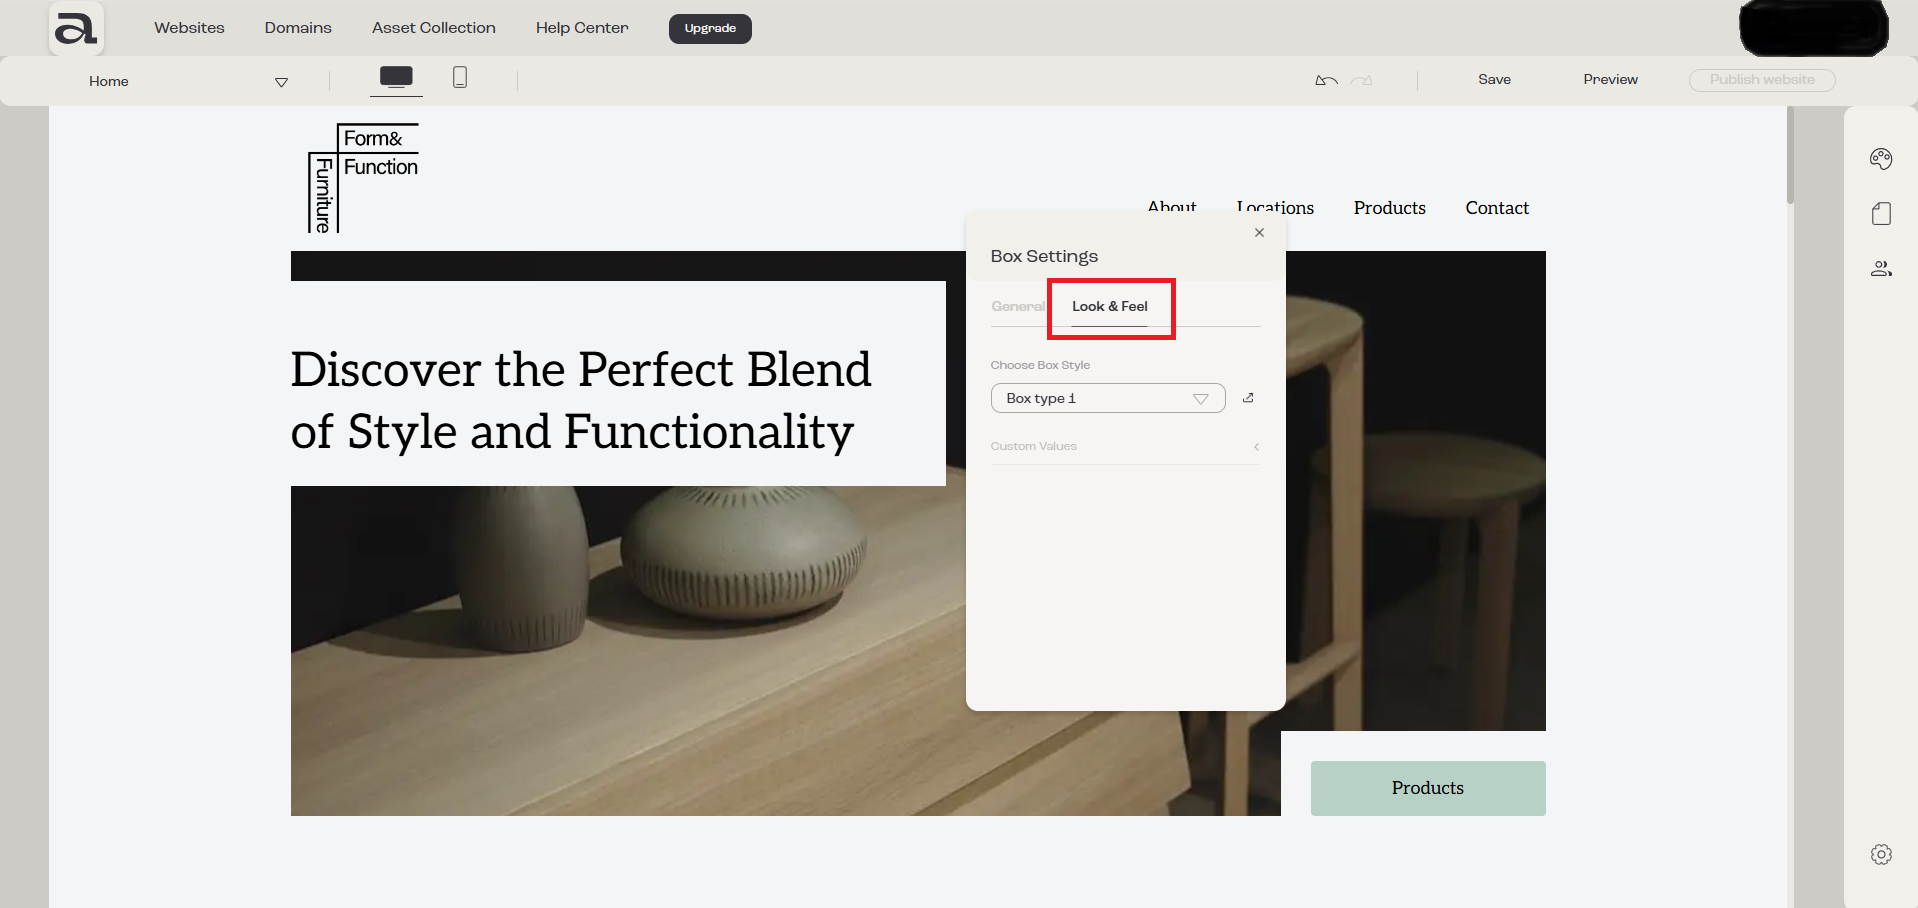Click the Contact nav link
The image size is (1918, 908).
click(1497, 208)
